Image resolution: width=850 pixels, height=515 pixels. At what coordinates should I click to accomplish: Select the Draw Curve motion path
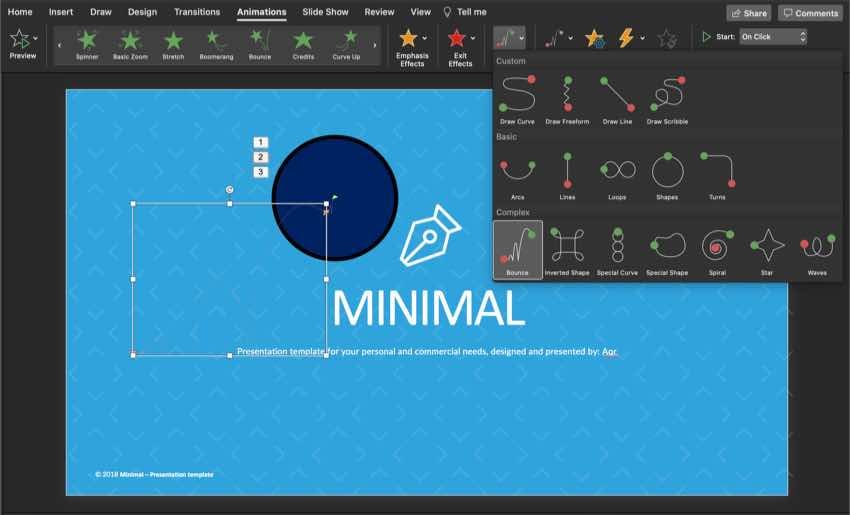[517, 98]
